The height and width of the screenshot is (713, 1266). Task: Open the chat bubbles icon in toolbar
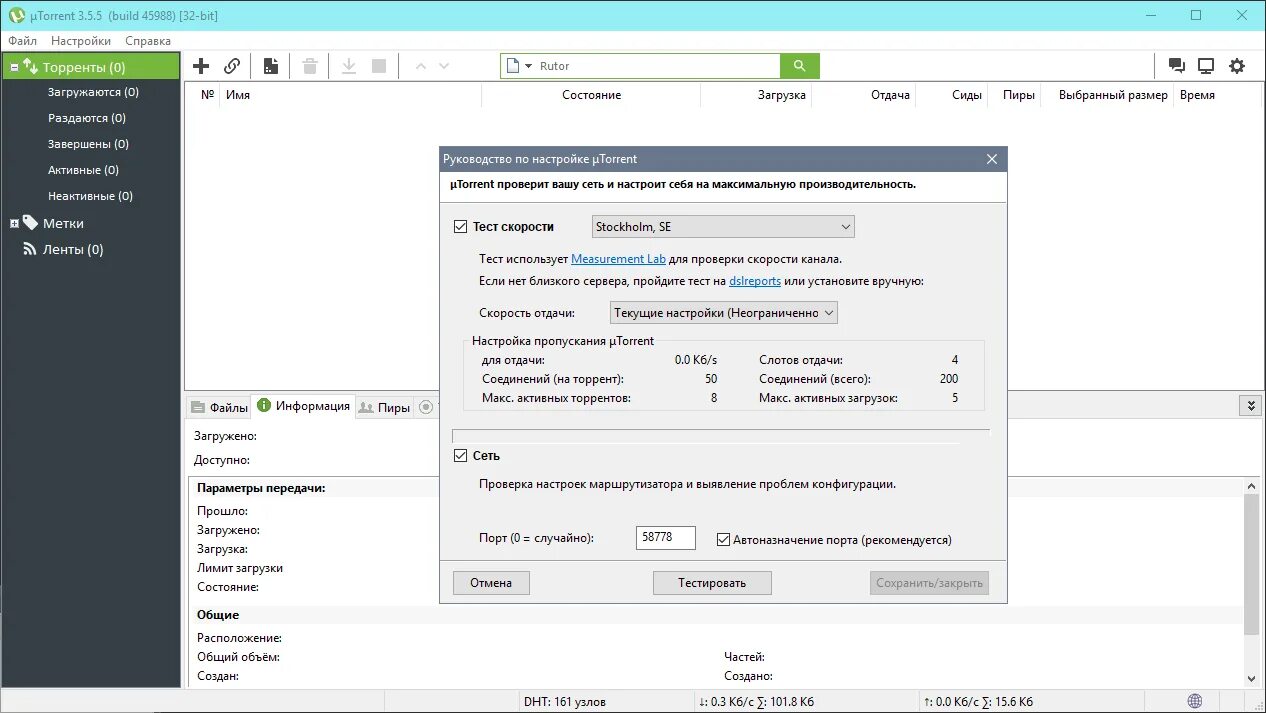(x=1177, y=66)
